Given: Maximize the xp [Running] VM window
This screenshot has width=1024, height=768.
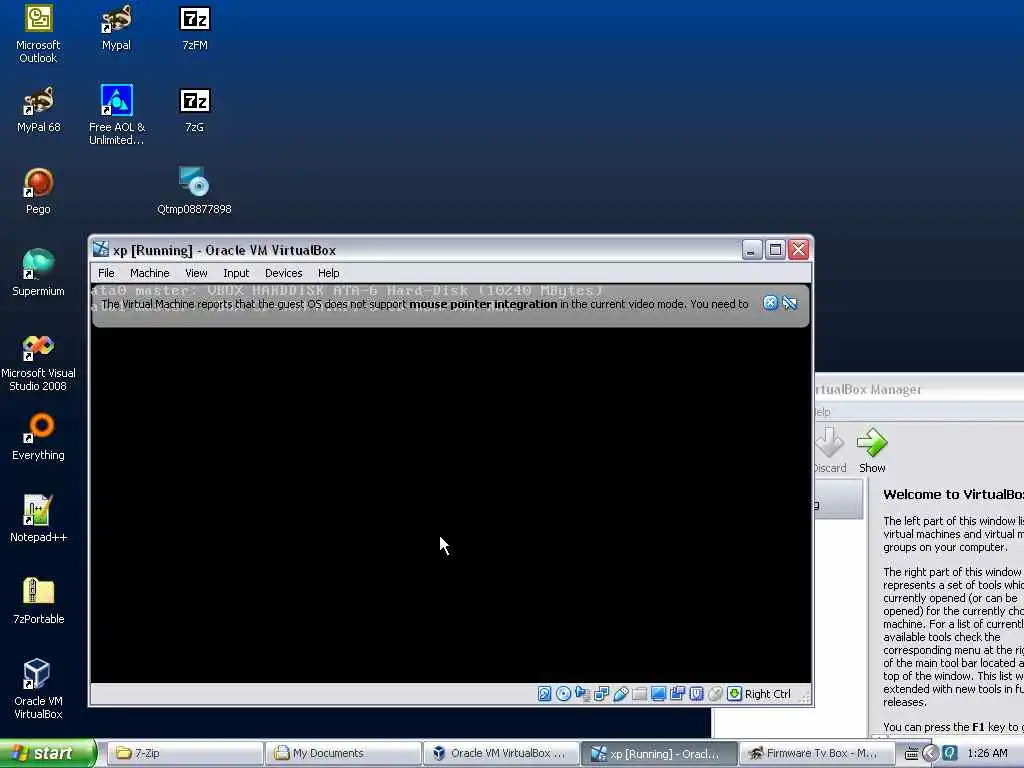Looking at the screenshot, I should click(775, 249).
